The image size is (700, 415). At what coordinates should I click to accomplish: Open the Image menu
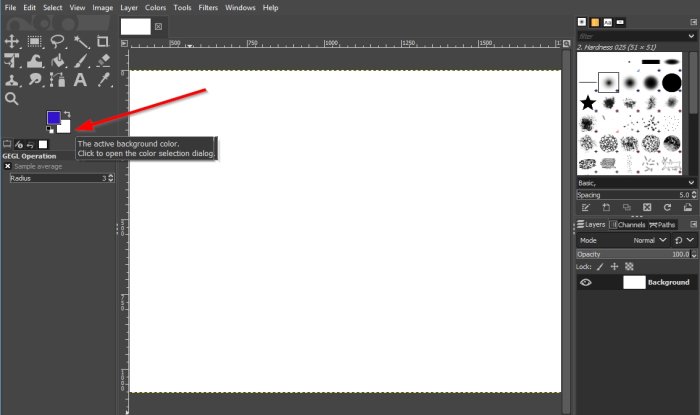point(103,8)
